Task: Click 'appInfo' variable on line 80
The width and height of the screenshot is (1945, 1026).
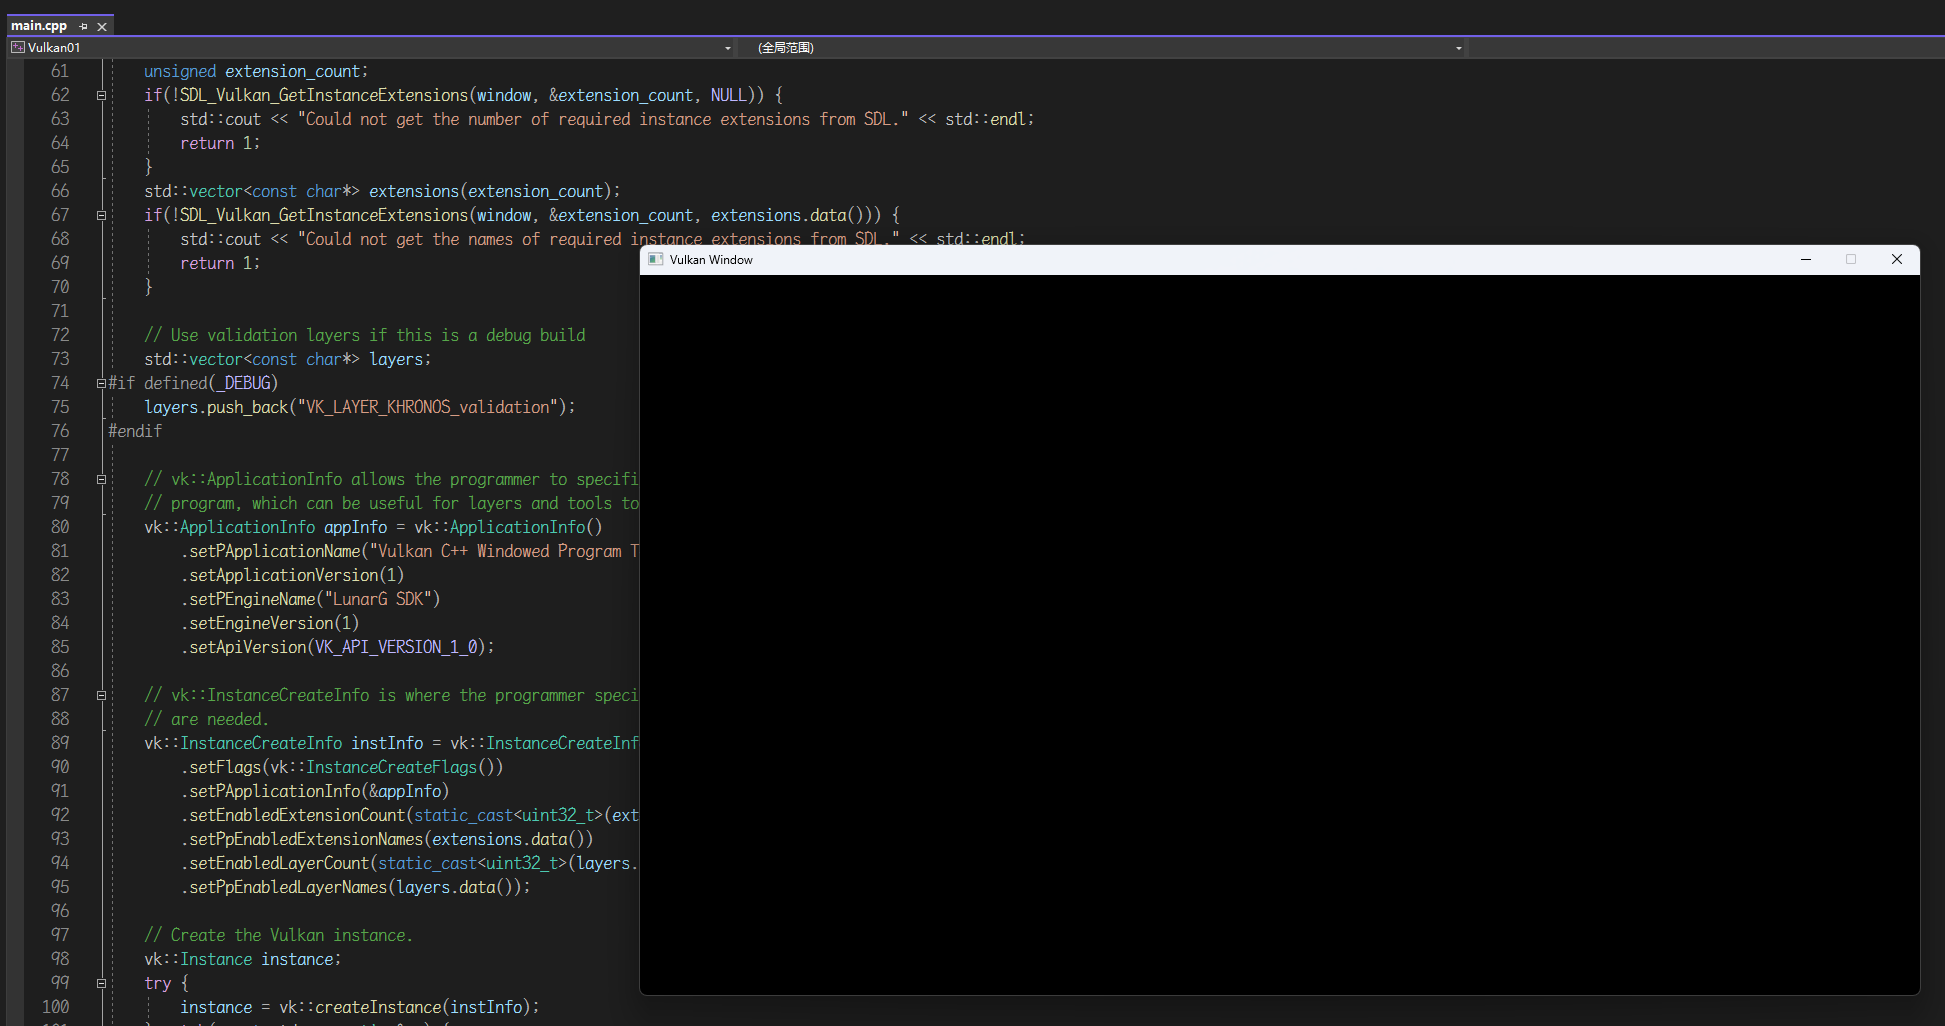Action: (355, 528)
